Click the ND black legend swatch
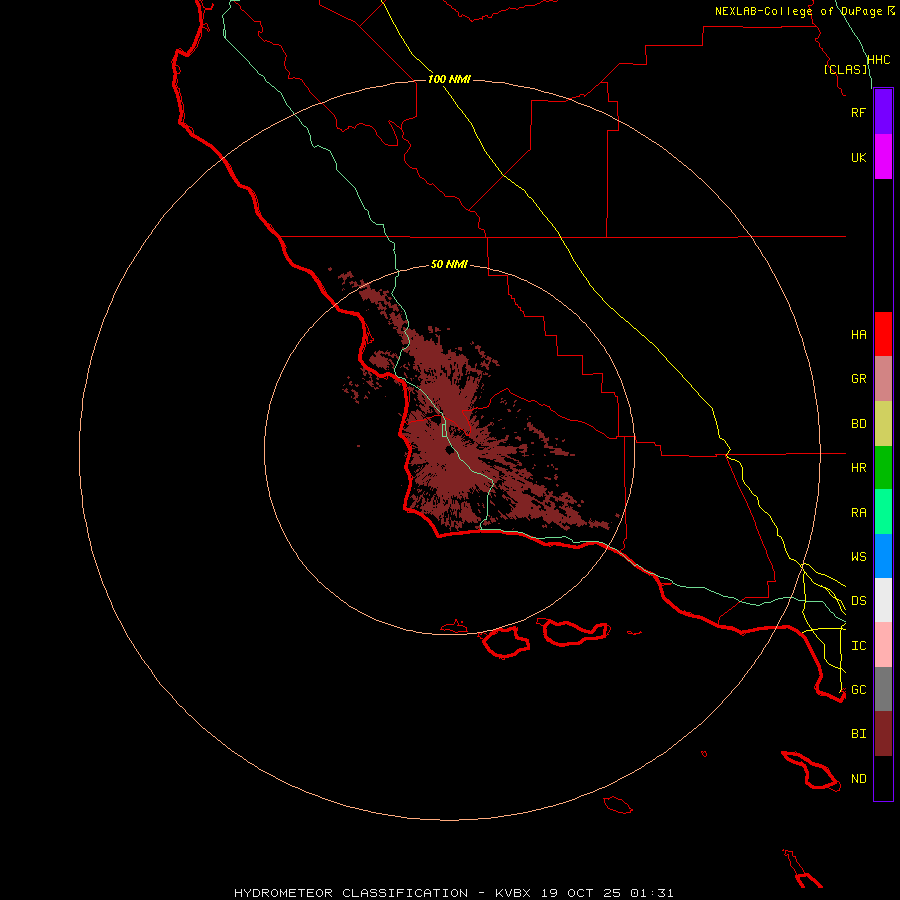This screenshot has width=900, height=900. (x=883, y=778)
